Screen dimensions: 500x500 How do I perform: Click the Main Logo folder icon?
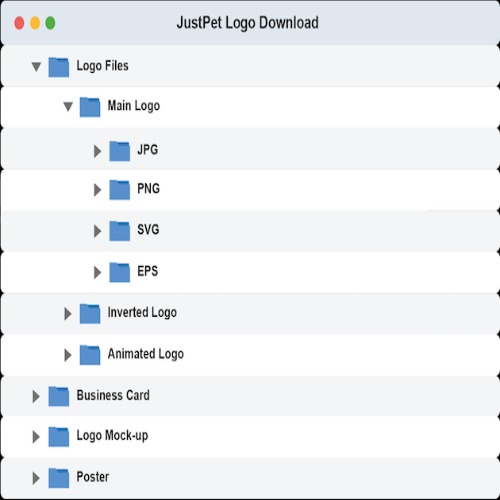pyautogui.click(x=90, y=107)
